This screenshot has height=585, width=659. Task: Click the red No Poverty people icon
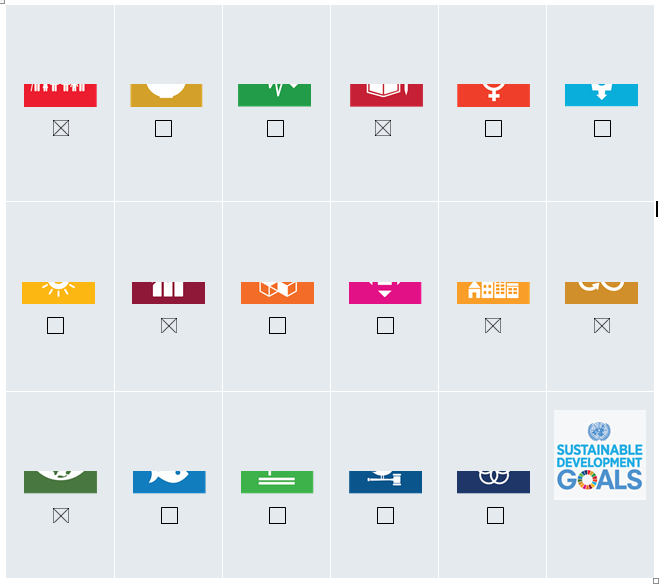60,95
